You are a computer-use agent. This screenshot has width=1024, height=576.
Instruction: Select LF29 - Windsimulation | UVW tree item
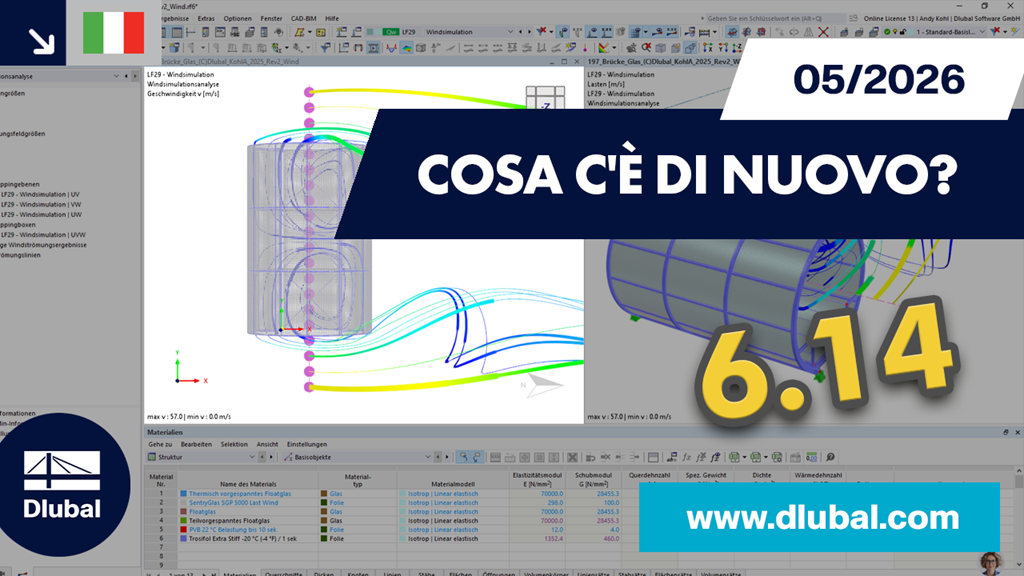43,234
